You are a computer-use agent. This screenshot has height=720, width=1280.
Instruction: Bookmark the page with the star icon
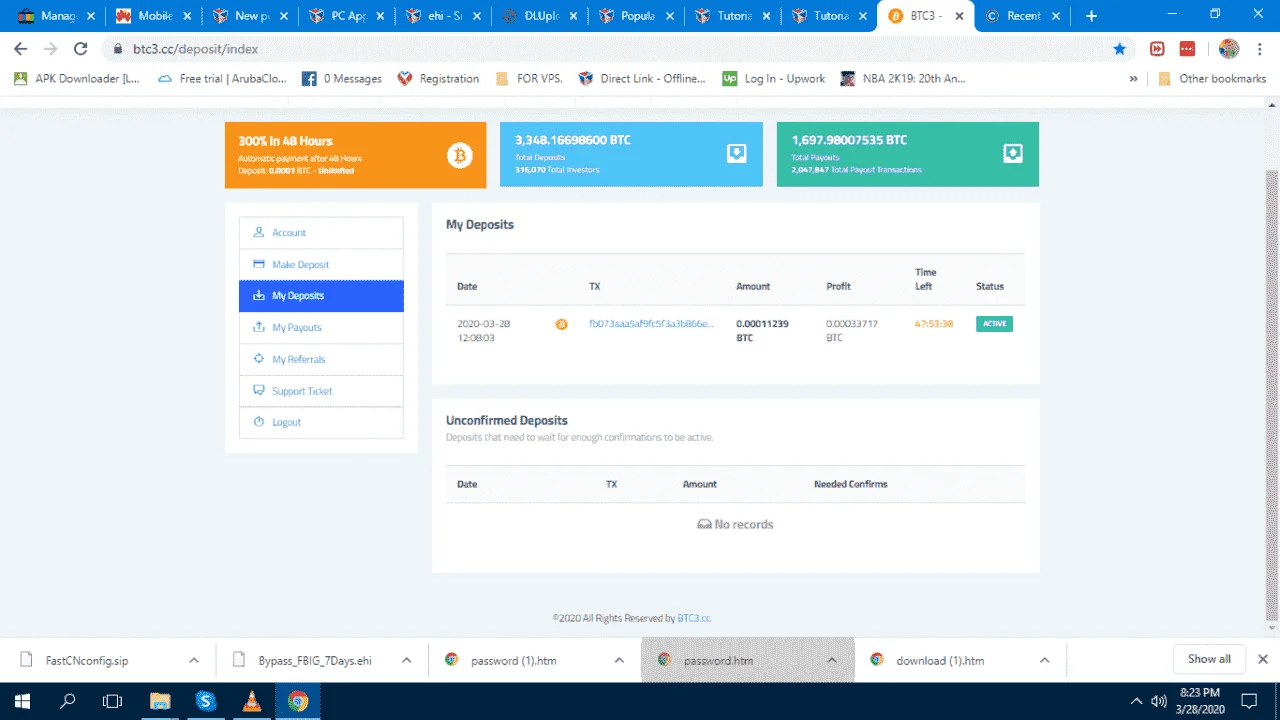pos(1119,48)
